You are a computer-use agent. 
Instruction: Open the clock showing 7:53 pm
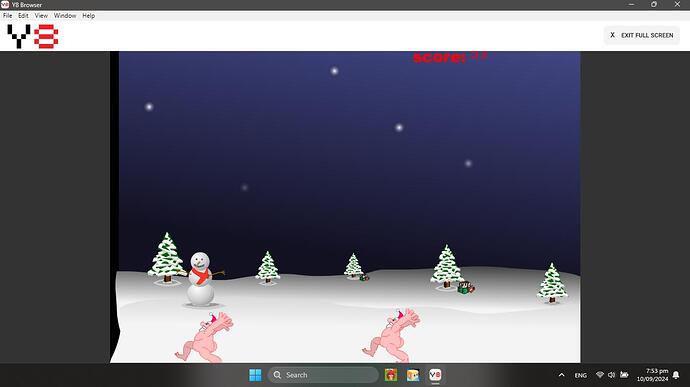(x=653, y=375)
